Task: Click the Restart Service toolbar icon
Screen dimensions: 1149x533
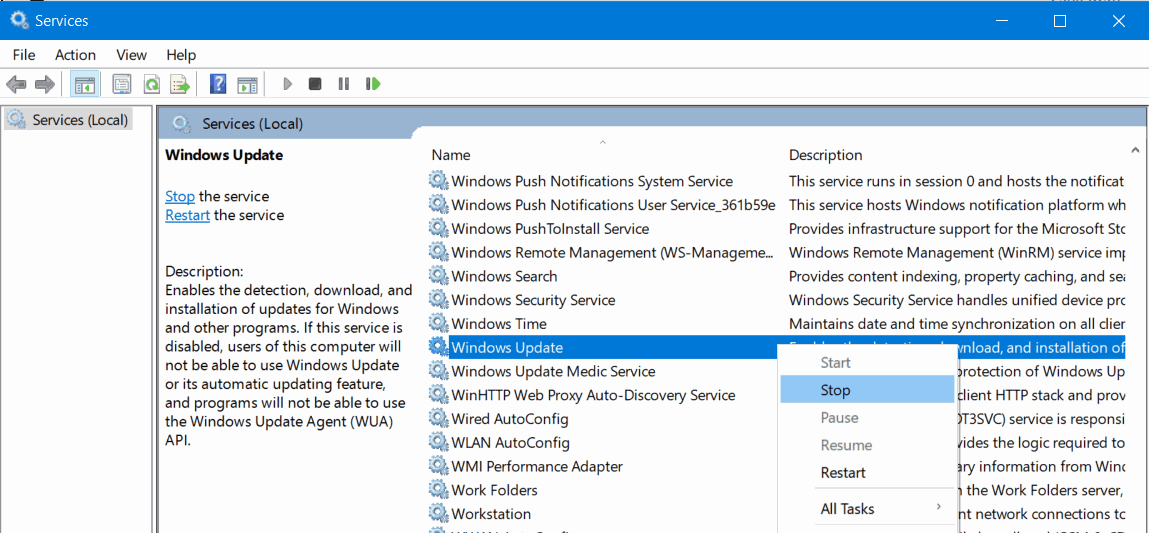Action: coord(374,84)
